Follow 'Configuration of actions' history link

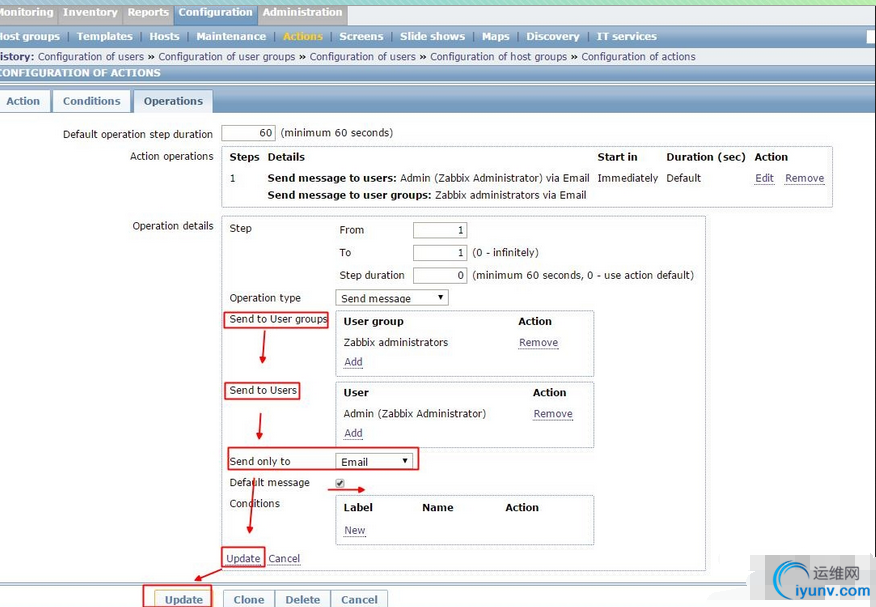pyautogui.click(x=639, y=56)
